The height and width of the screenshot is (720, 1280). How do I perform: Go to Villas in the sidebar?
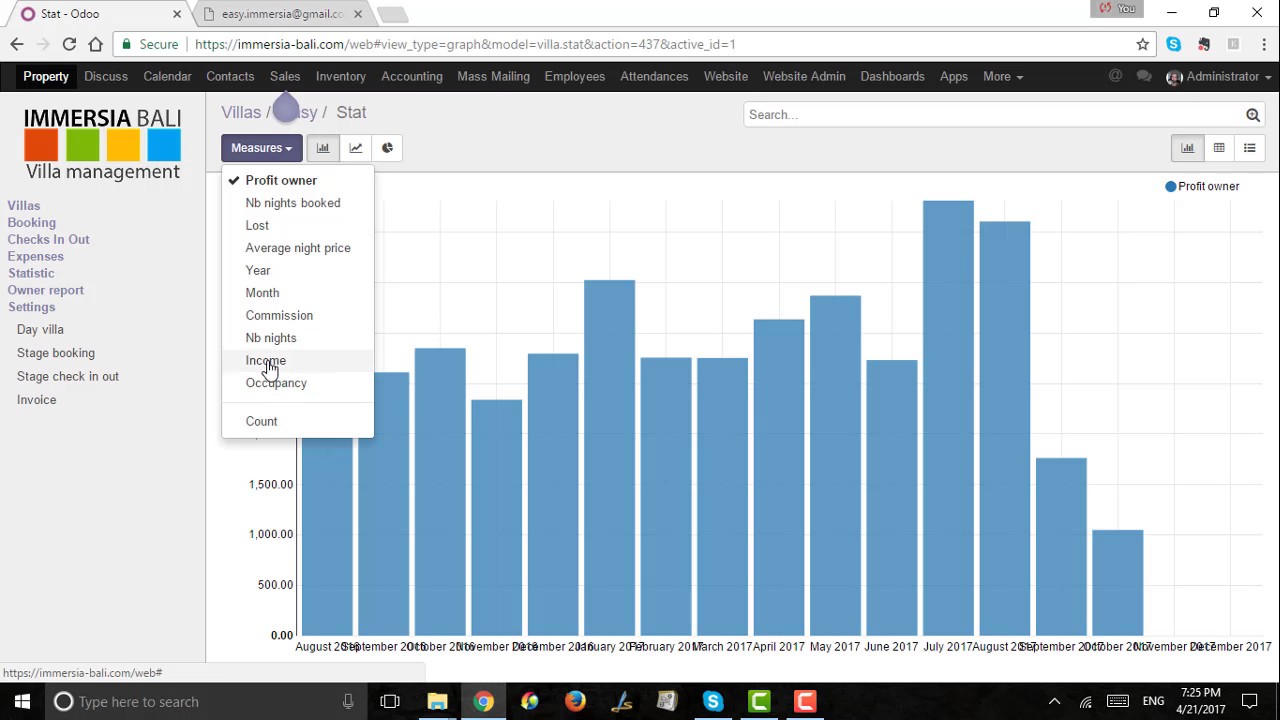click(24, 205)
